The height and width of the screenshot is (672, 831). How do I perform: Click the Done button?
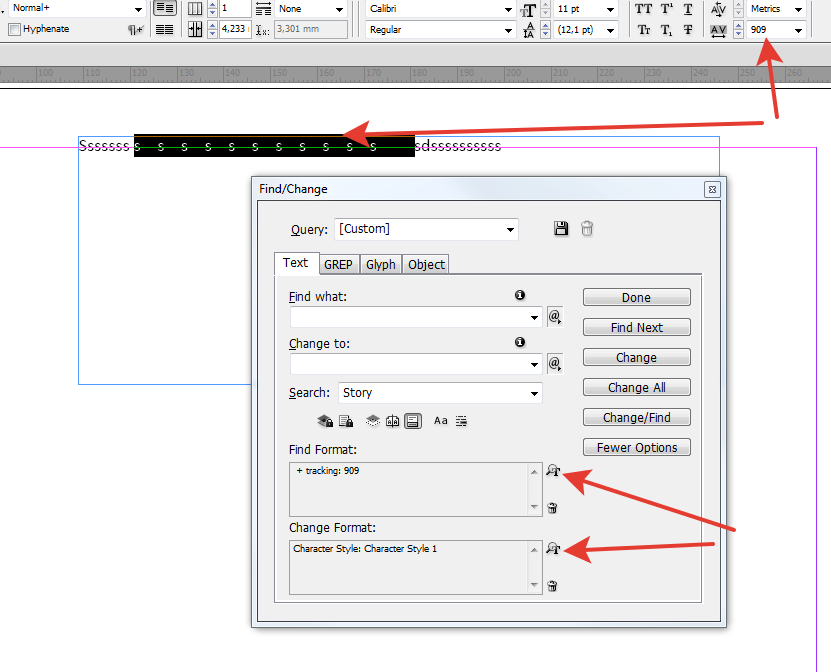pos(636,297)
